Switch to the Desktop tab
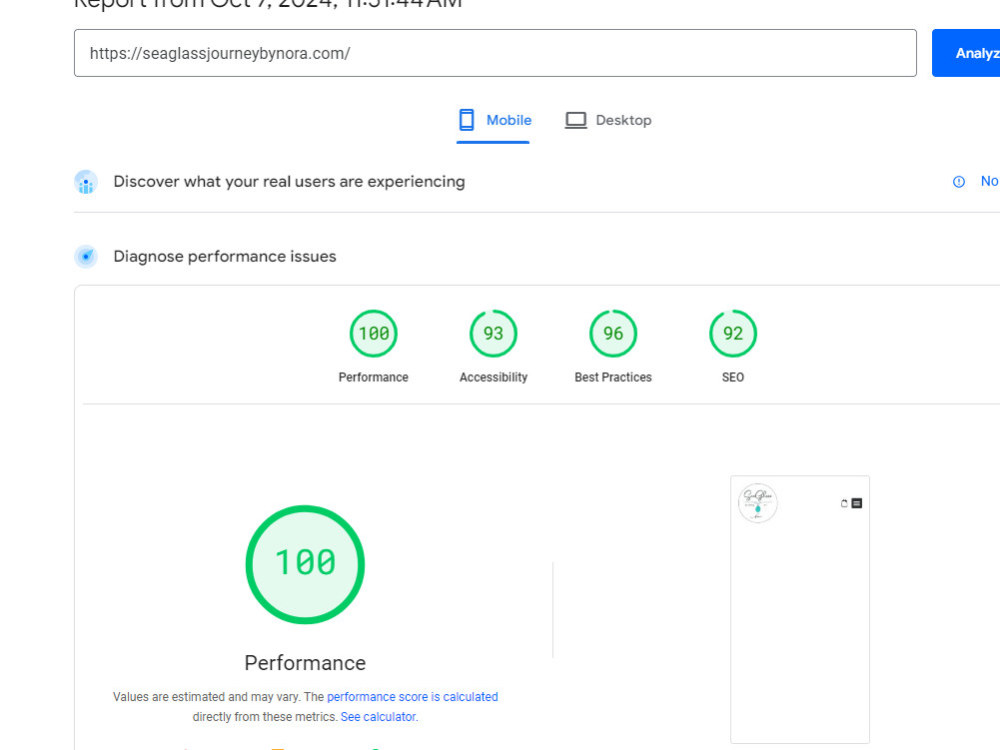The width and height of the screenshot is (1000, 750). coord(608,121)
